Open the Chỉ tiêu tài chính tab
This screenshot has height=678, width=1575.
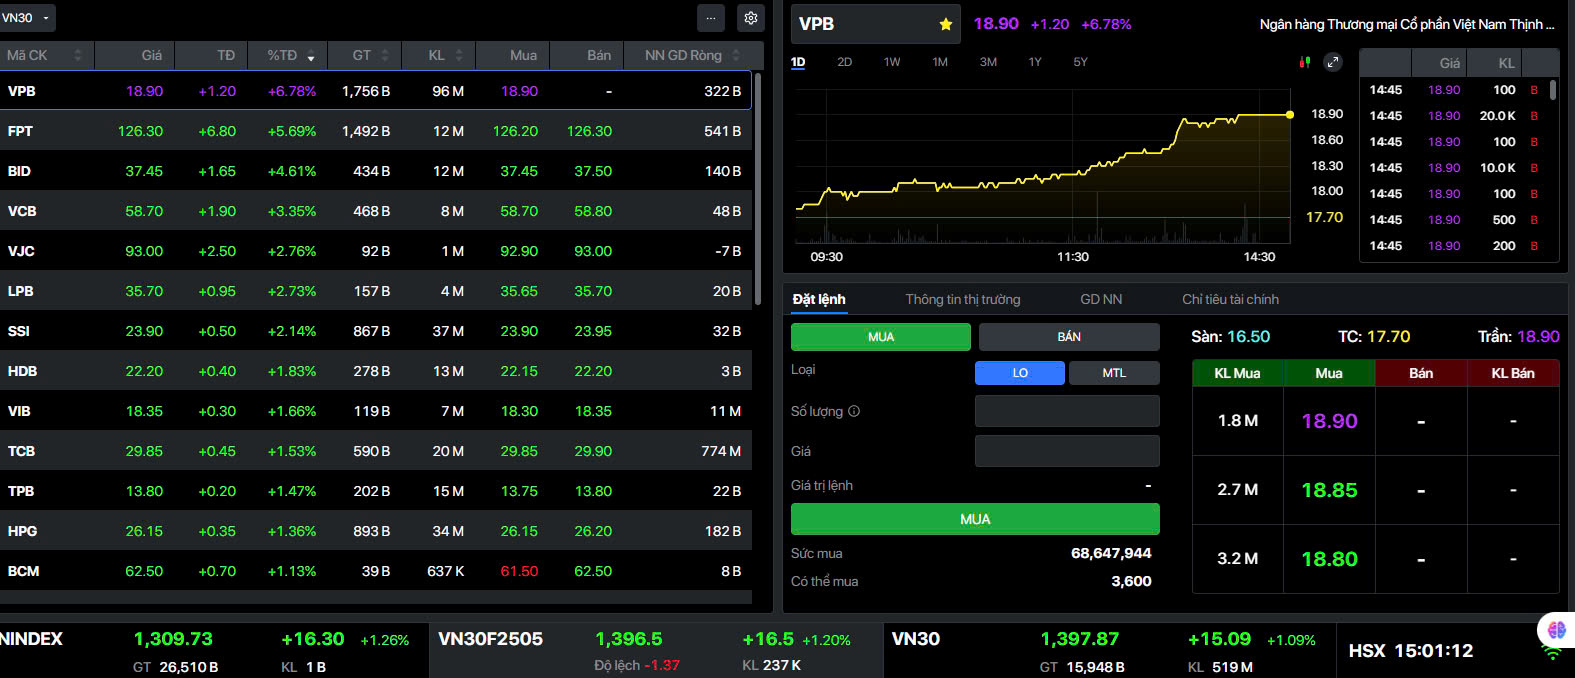click(x=1230, y=299)
